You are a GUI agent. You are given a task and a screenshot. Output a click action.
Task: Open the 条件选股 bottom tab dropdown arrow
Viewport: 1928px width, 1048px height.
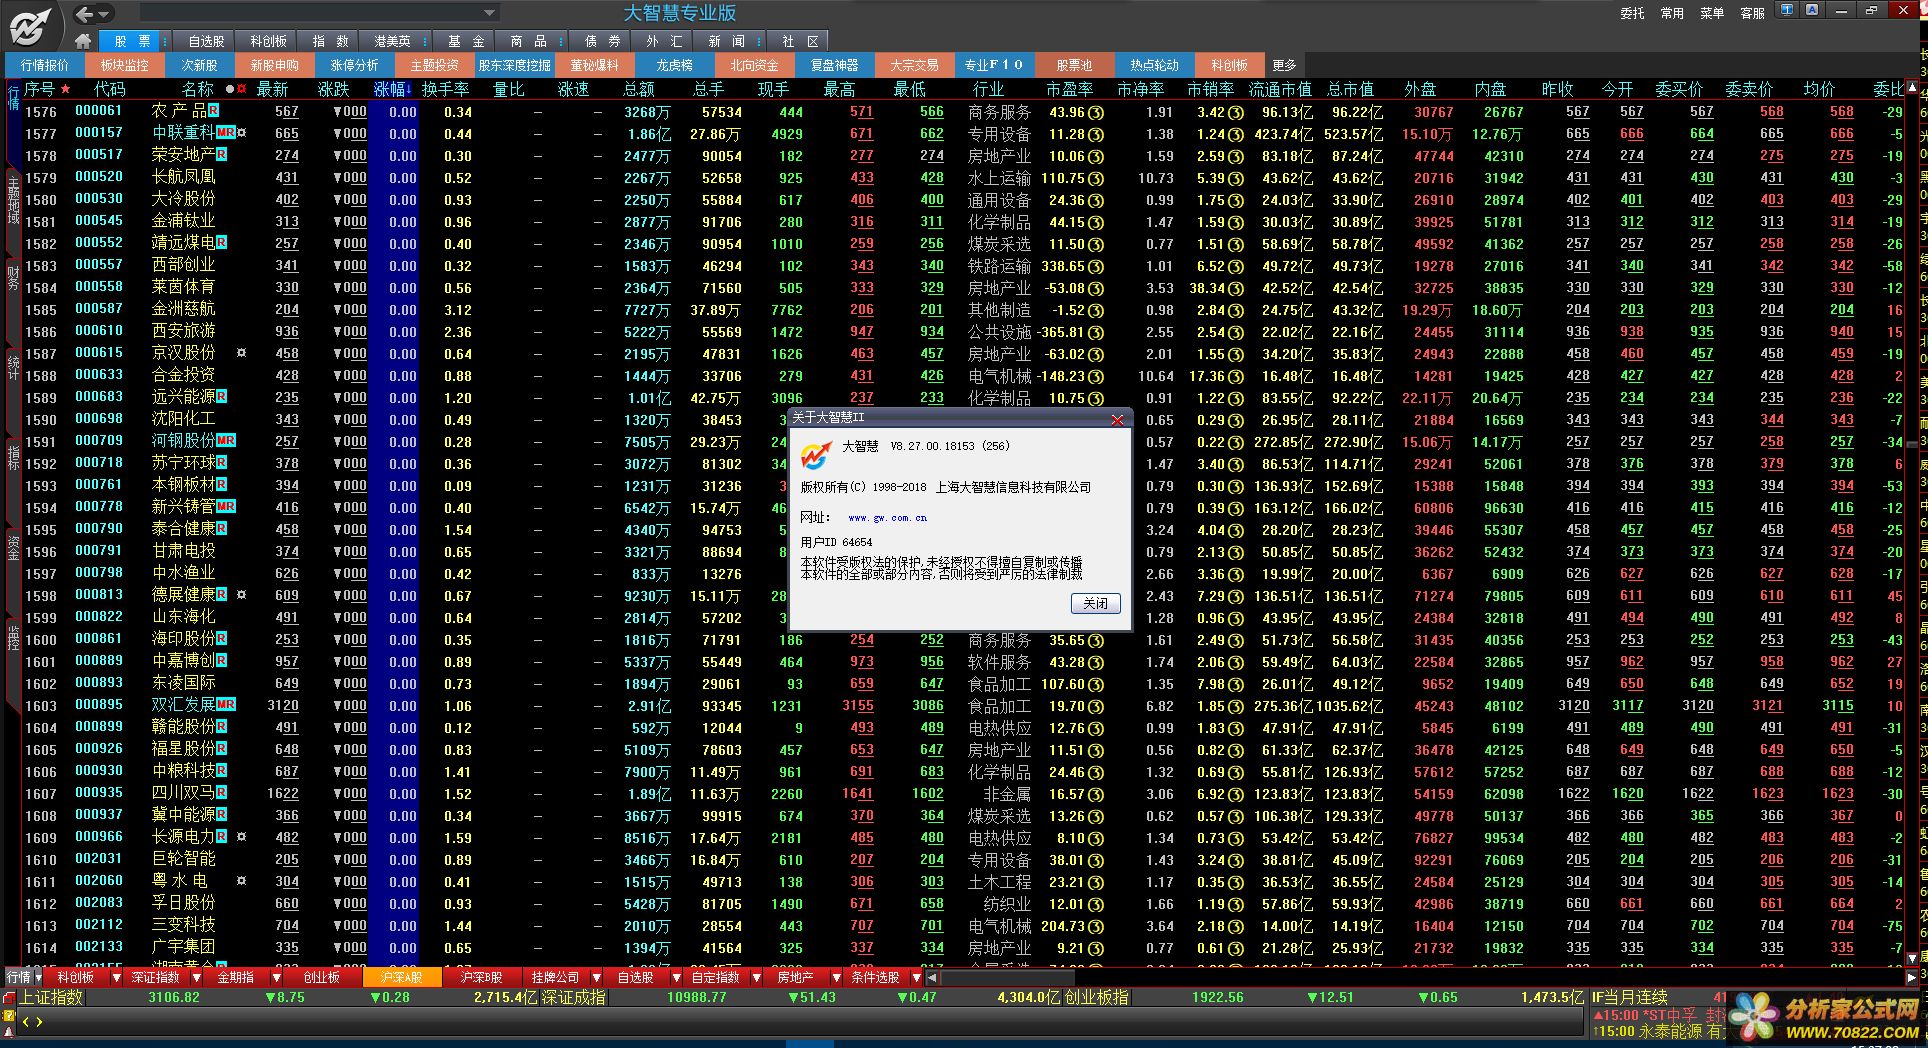[917, 977]
